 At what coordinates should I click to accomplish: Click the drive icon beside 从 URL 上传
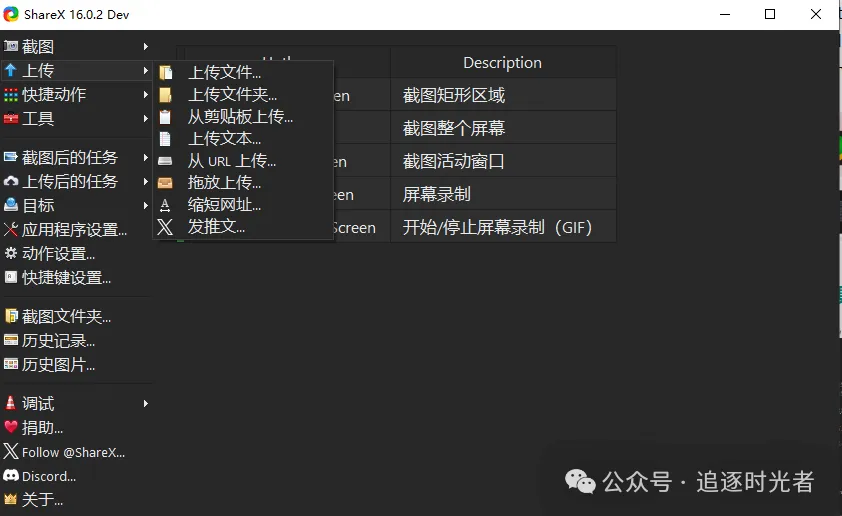(165, 161)
